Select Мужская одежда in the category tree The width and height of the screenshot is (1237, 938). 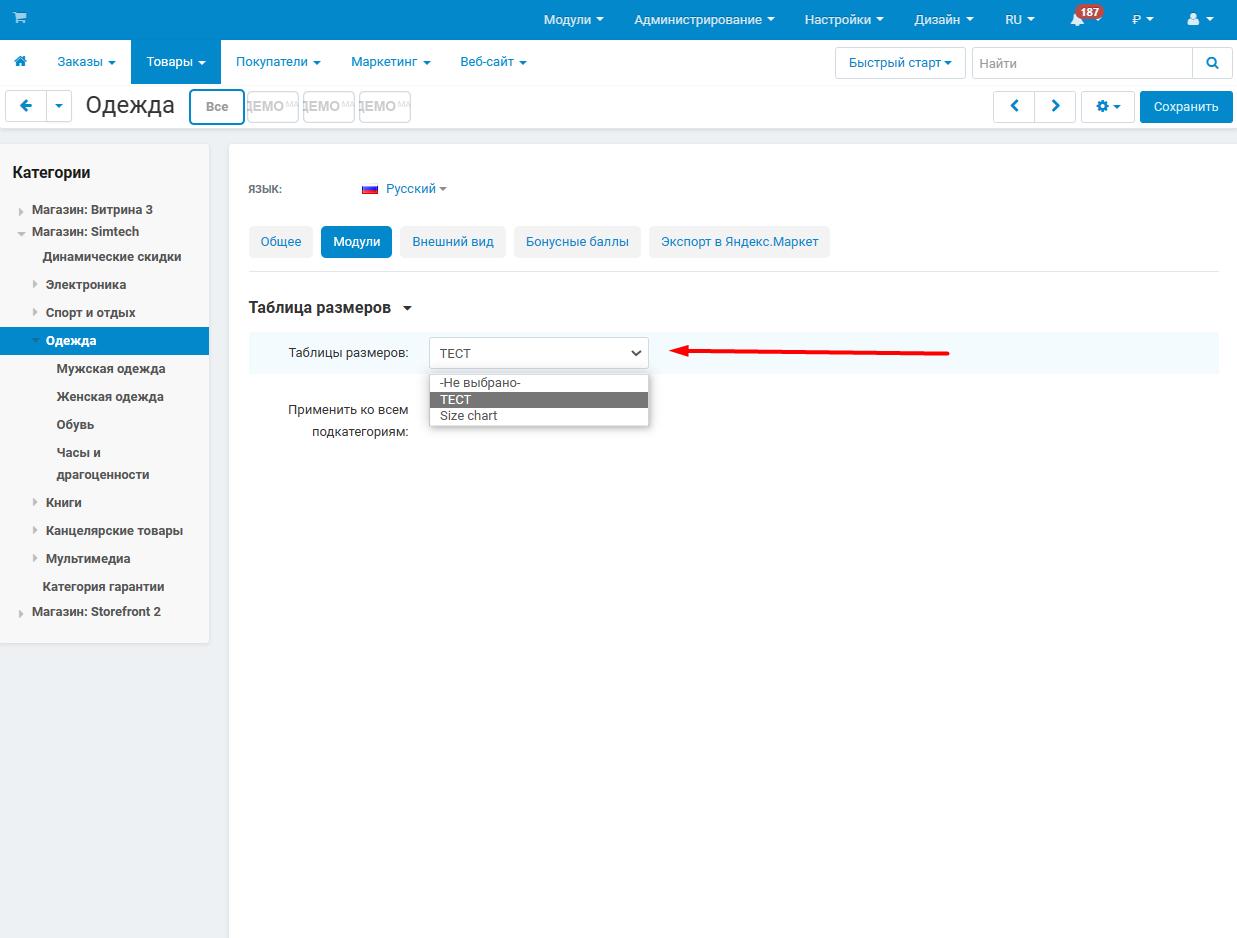click(x=111, y=369)
